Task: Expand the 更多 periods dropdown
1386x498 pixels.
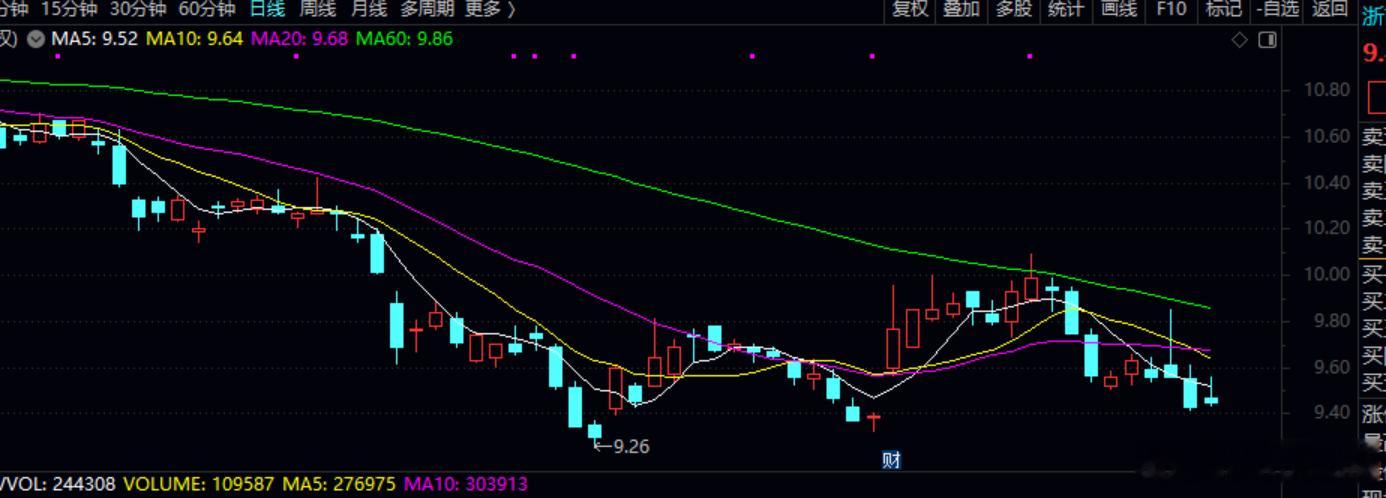Action: pyautogui.click(x=490, y=9)
